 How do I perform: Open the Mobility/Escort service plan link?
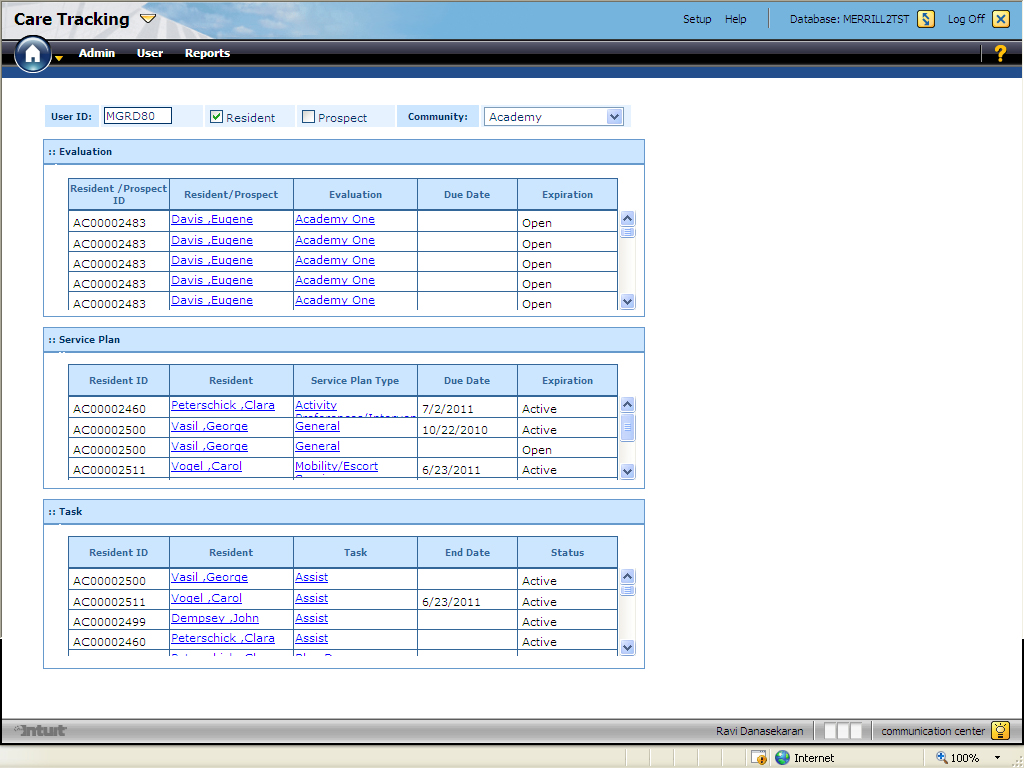pos(336,466)
